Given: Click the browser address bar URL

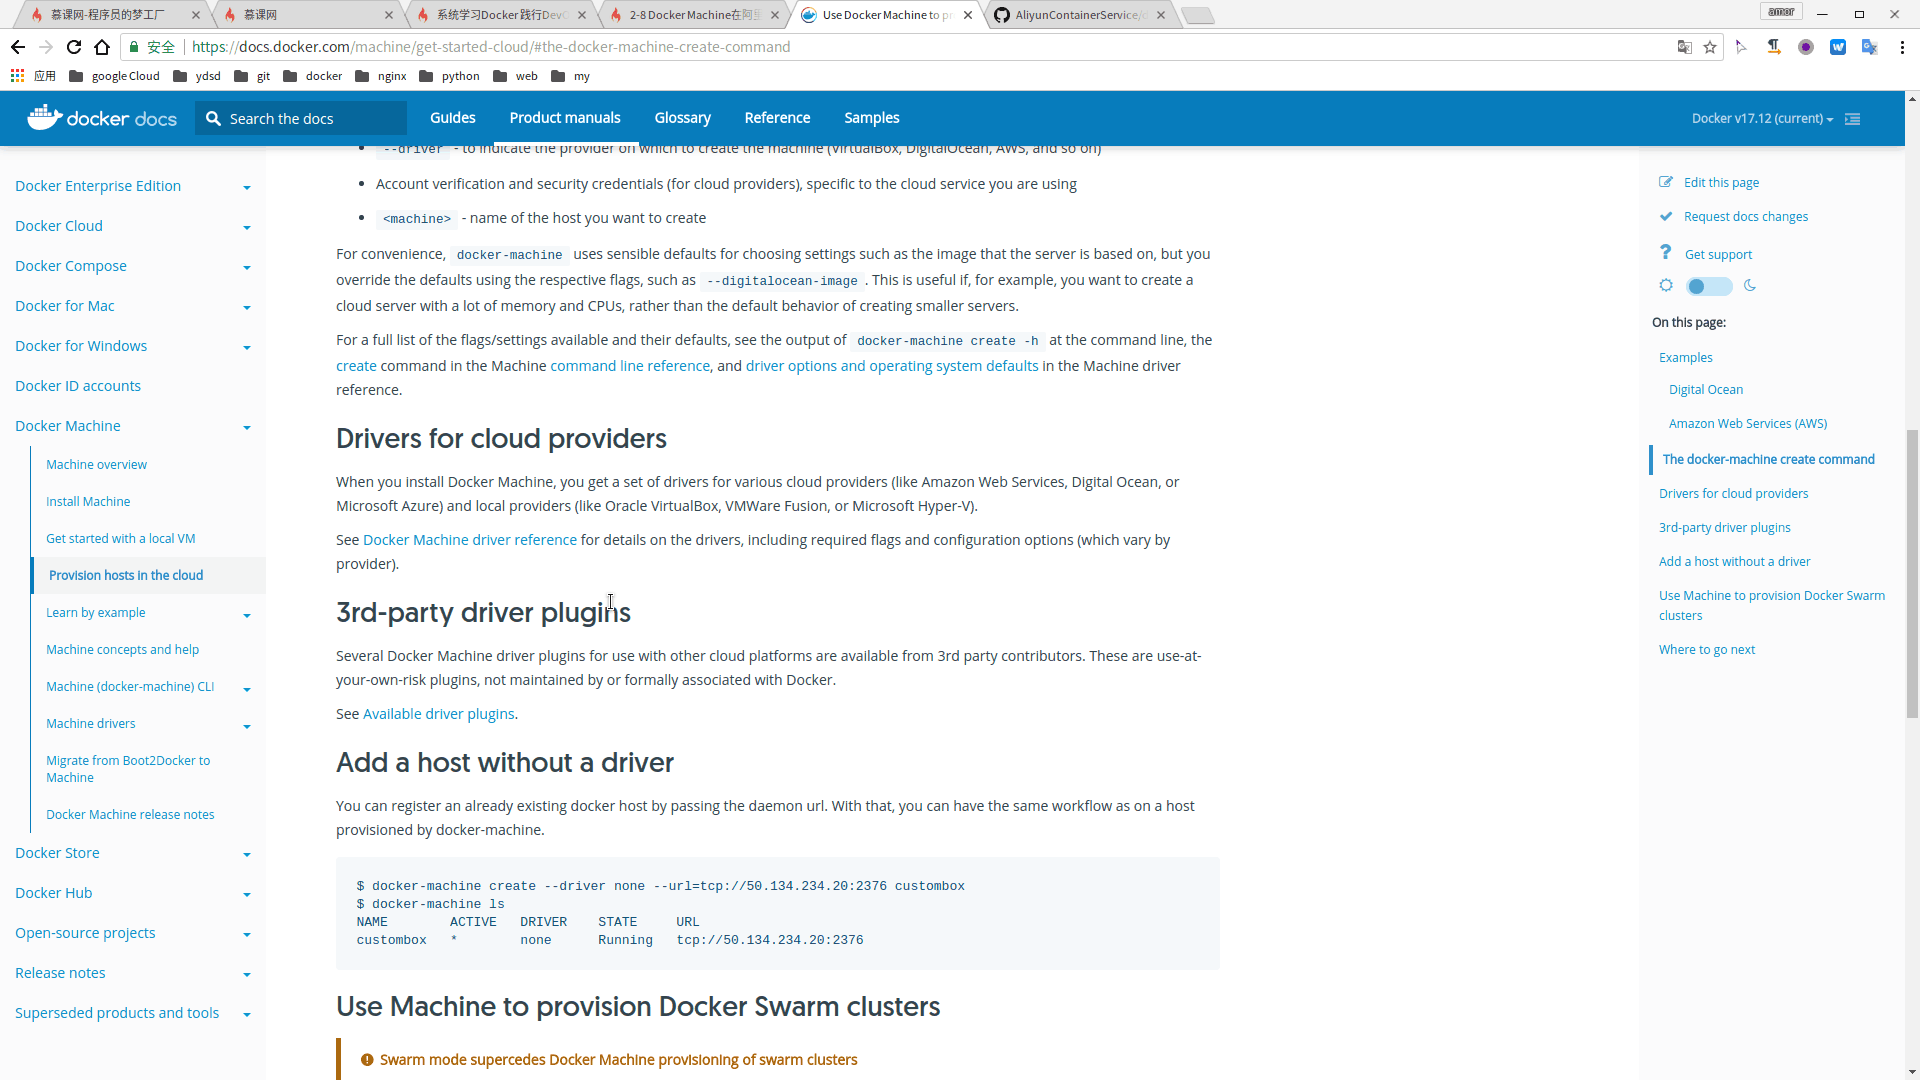Looking at the screenshot, I should click(x=491, y=47).
